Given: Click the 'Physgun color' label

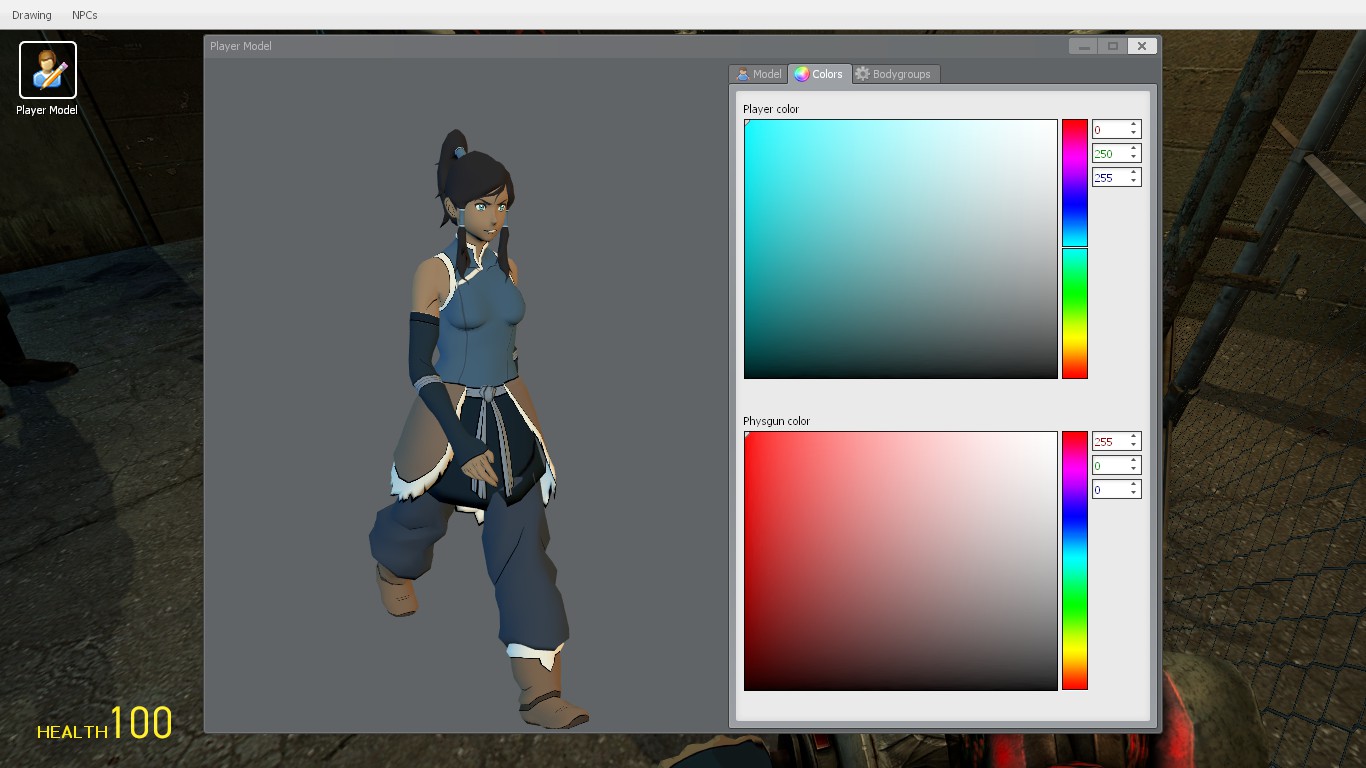Looking at the screenshot, I should 776,421.
